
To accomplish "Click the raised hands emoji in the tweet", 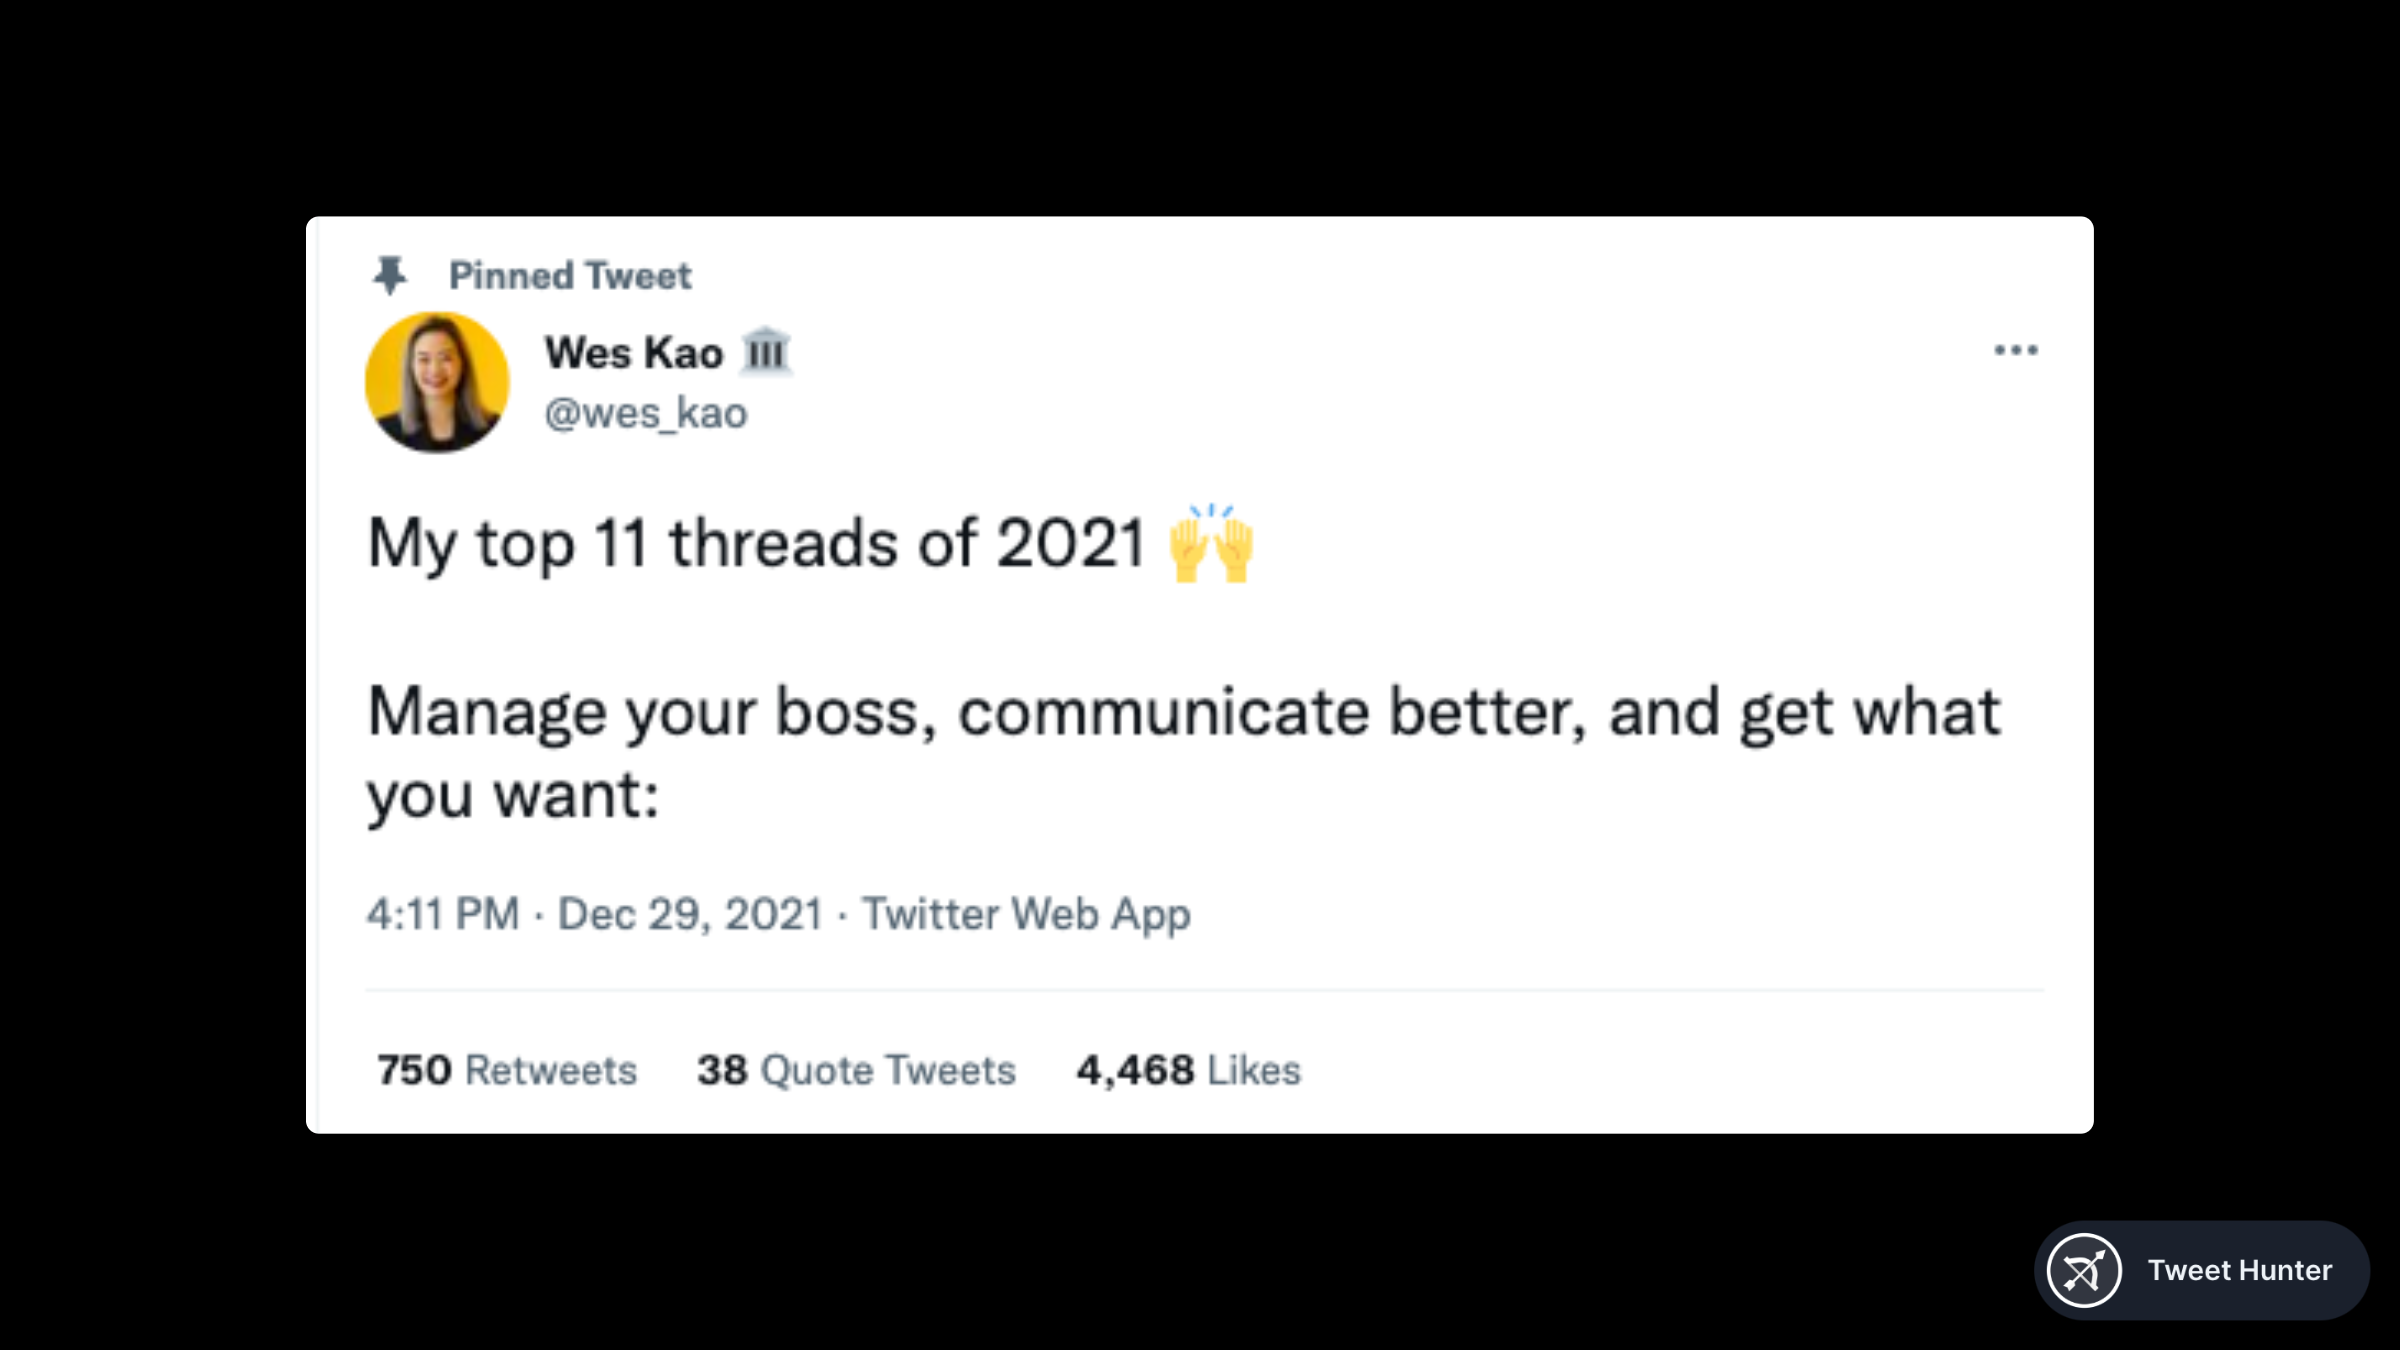I will tap(1211, 544).
